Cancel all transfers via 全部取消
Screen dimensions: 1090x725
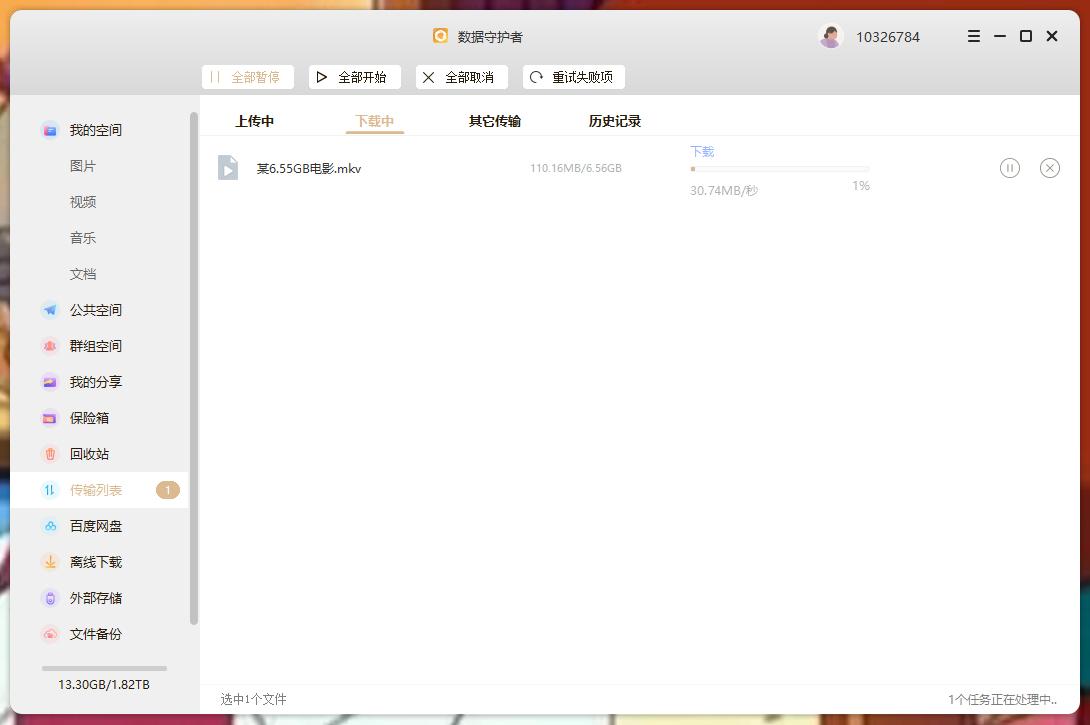[x=461, y=77]
